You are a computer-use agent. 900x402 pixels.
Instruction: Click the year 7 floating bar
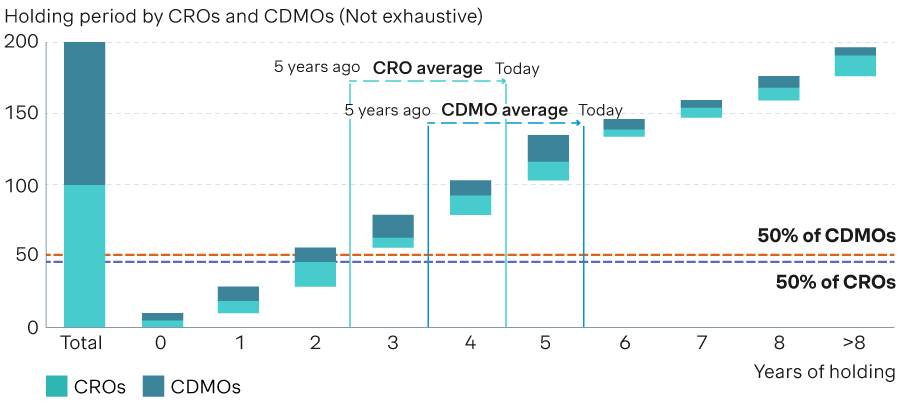tap(701, 109)
